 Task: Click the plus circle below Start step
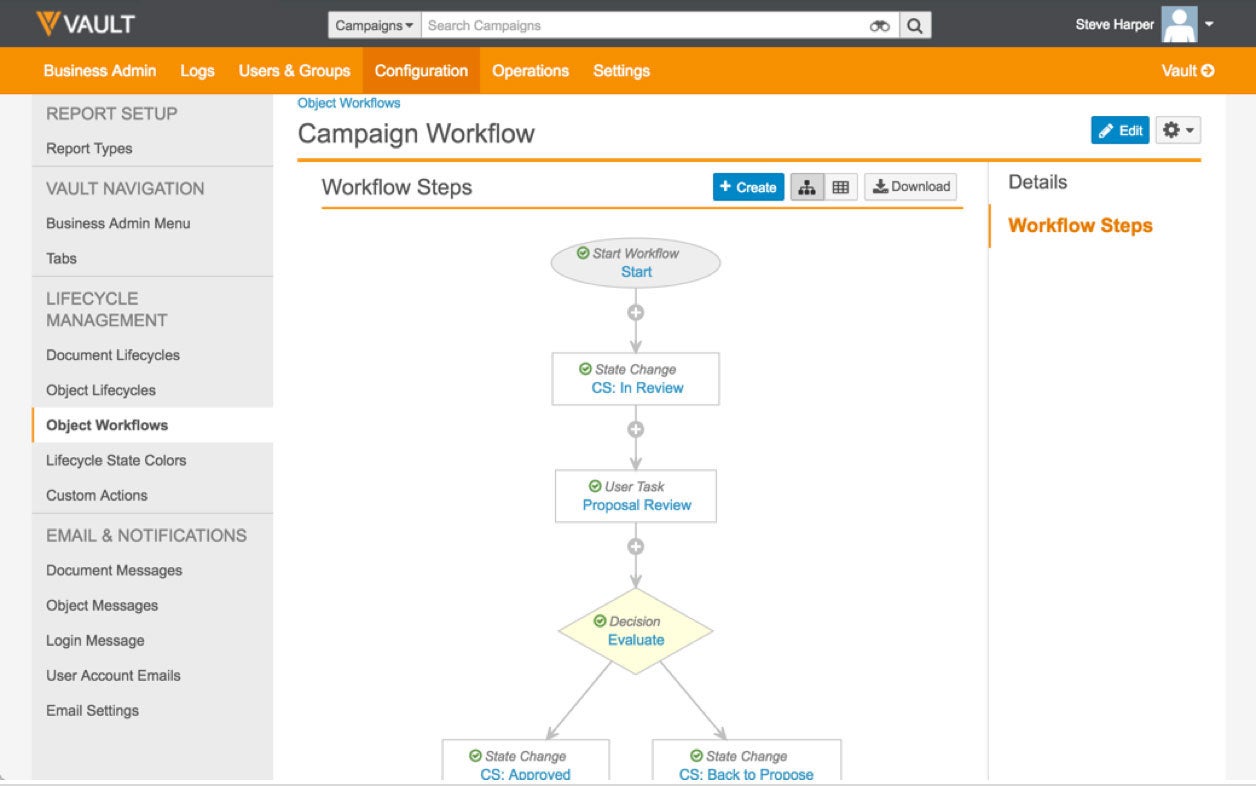tap(635, 312)
